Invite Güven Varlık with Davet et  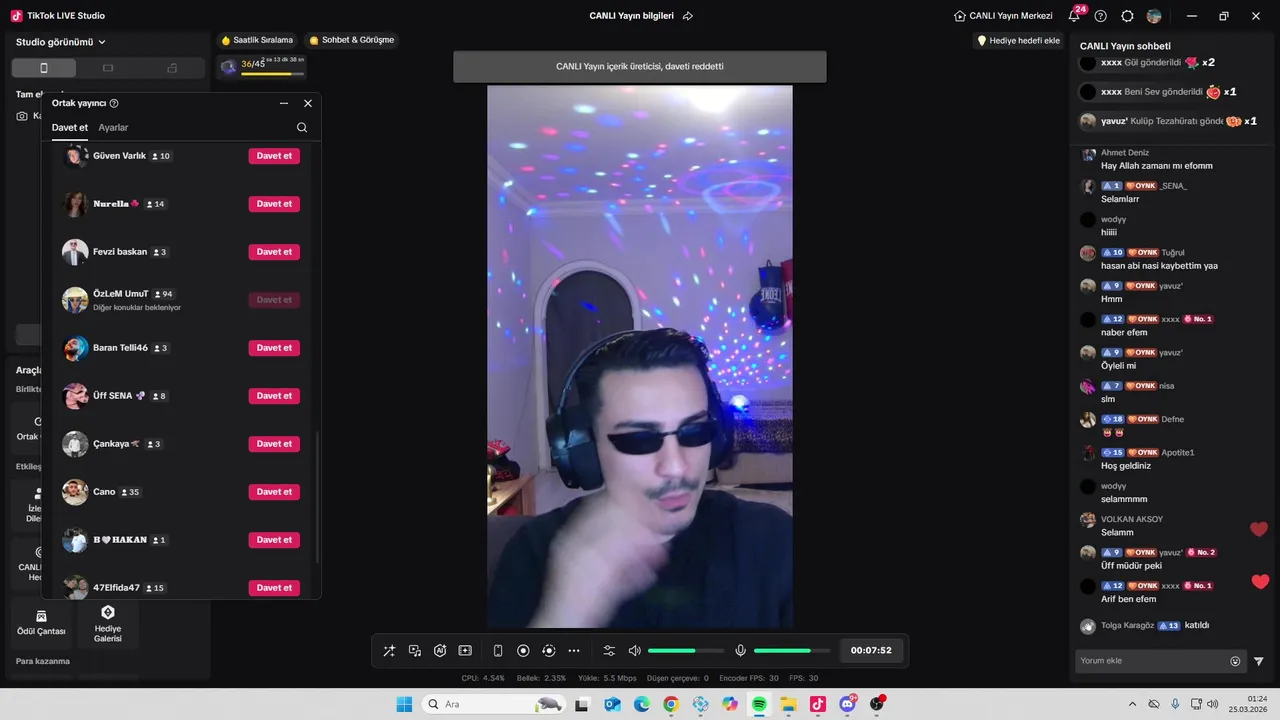(274, 156)
